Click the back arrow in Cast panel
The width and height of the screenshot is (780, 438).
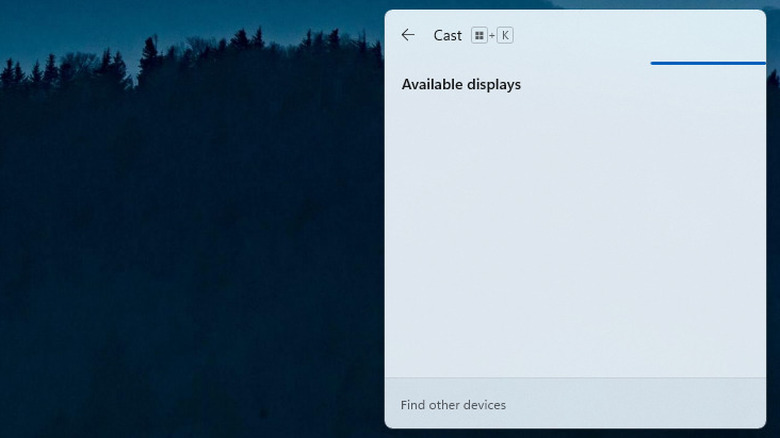click(x=408, y=35)
